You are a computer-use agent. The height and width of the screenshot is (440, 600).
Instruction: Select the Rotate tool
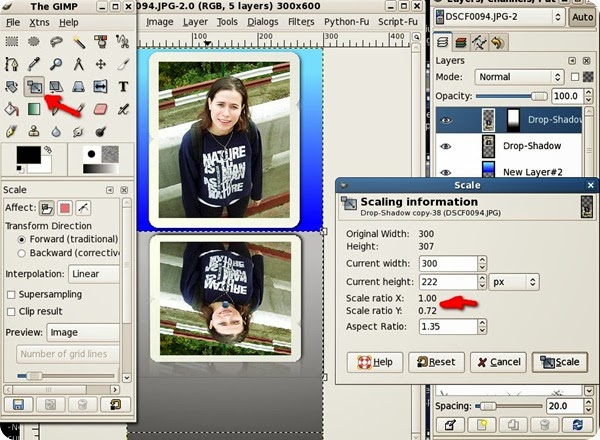click(11, 86)
